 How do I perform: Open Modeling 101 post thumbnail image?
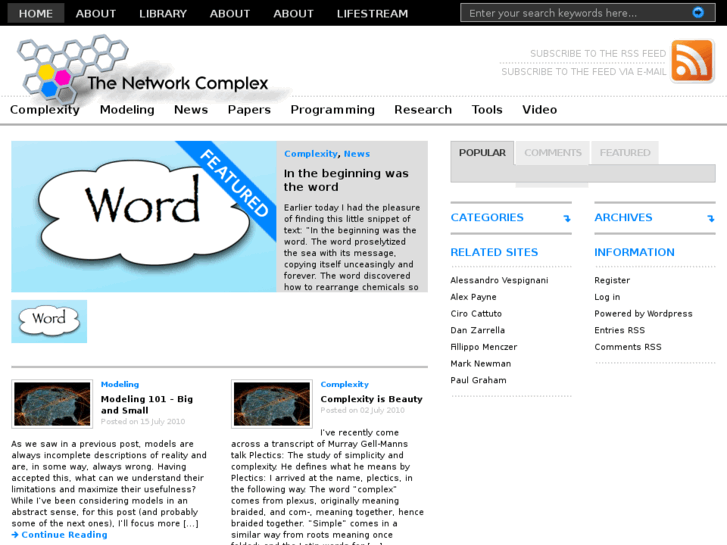tap(52, 404)
